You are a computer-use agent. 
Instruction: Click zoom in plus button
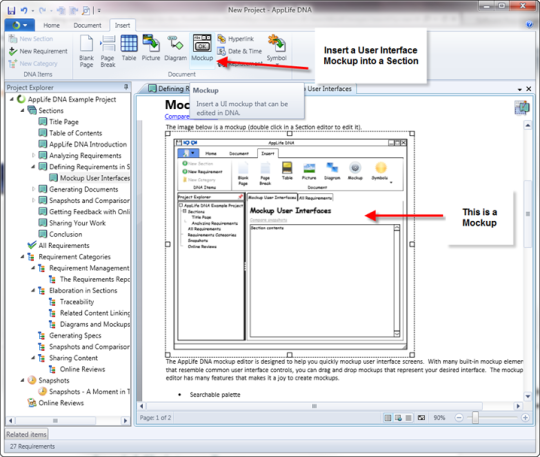click(x=525, y=418)
